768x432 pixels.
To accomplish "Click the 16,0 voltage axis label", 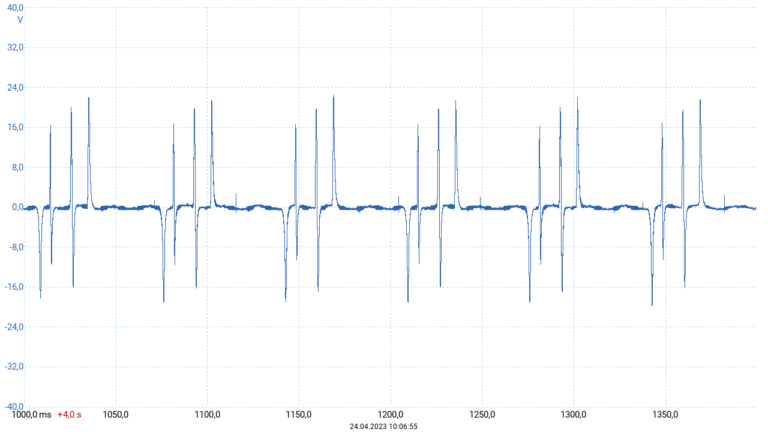I will coord(14,128).
